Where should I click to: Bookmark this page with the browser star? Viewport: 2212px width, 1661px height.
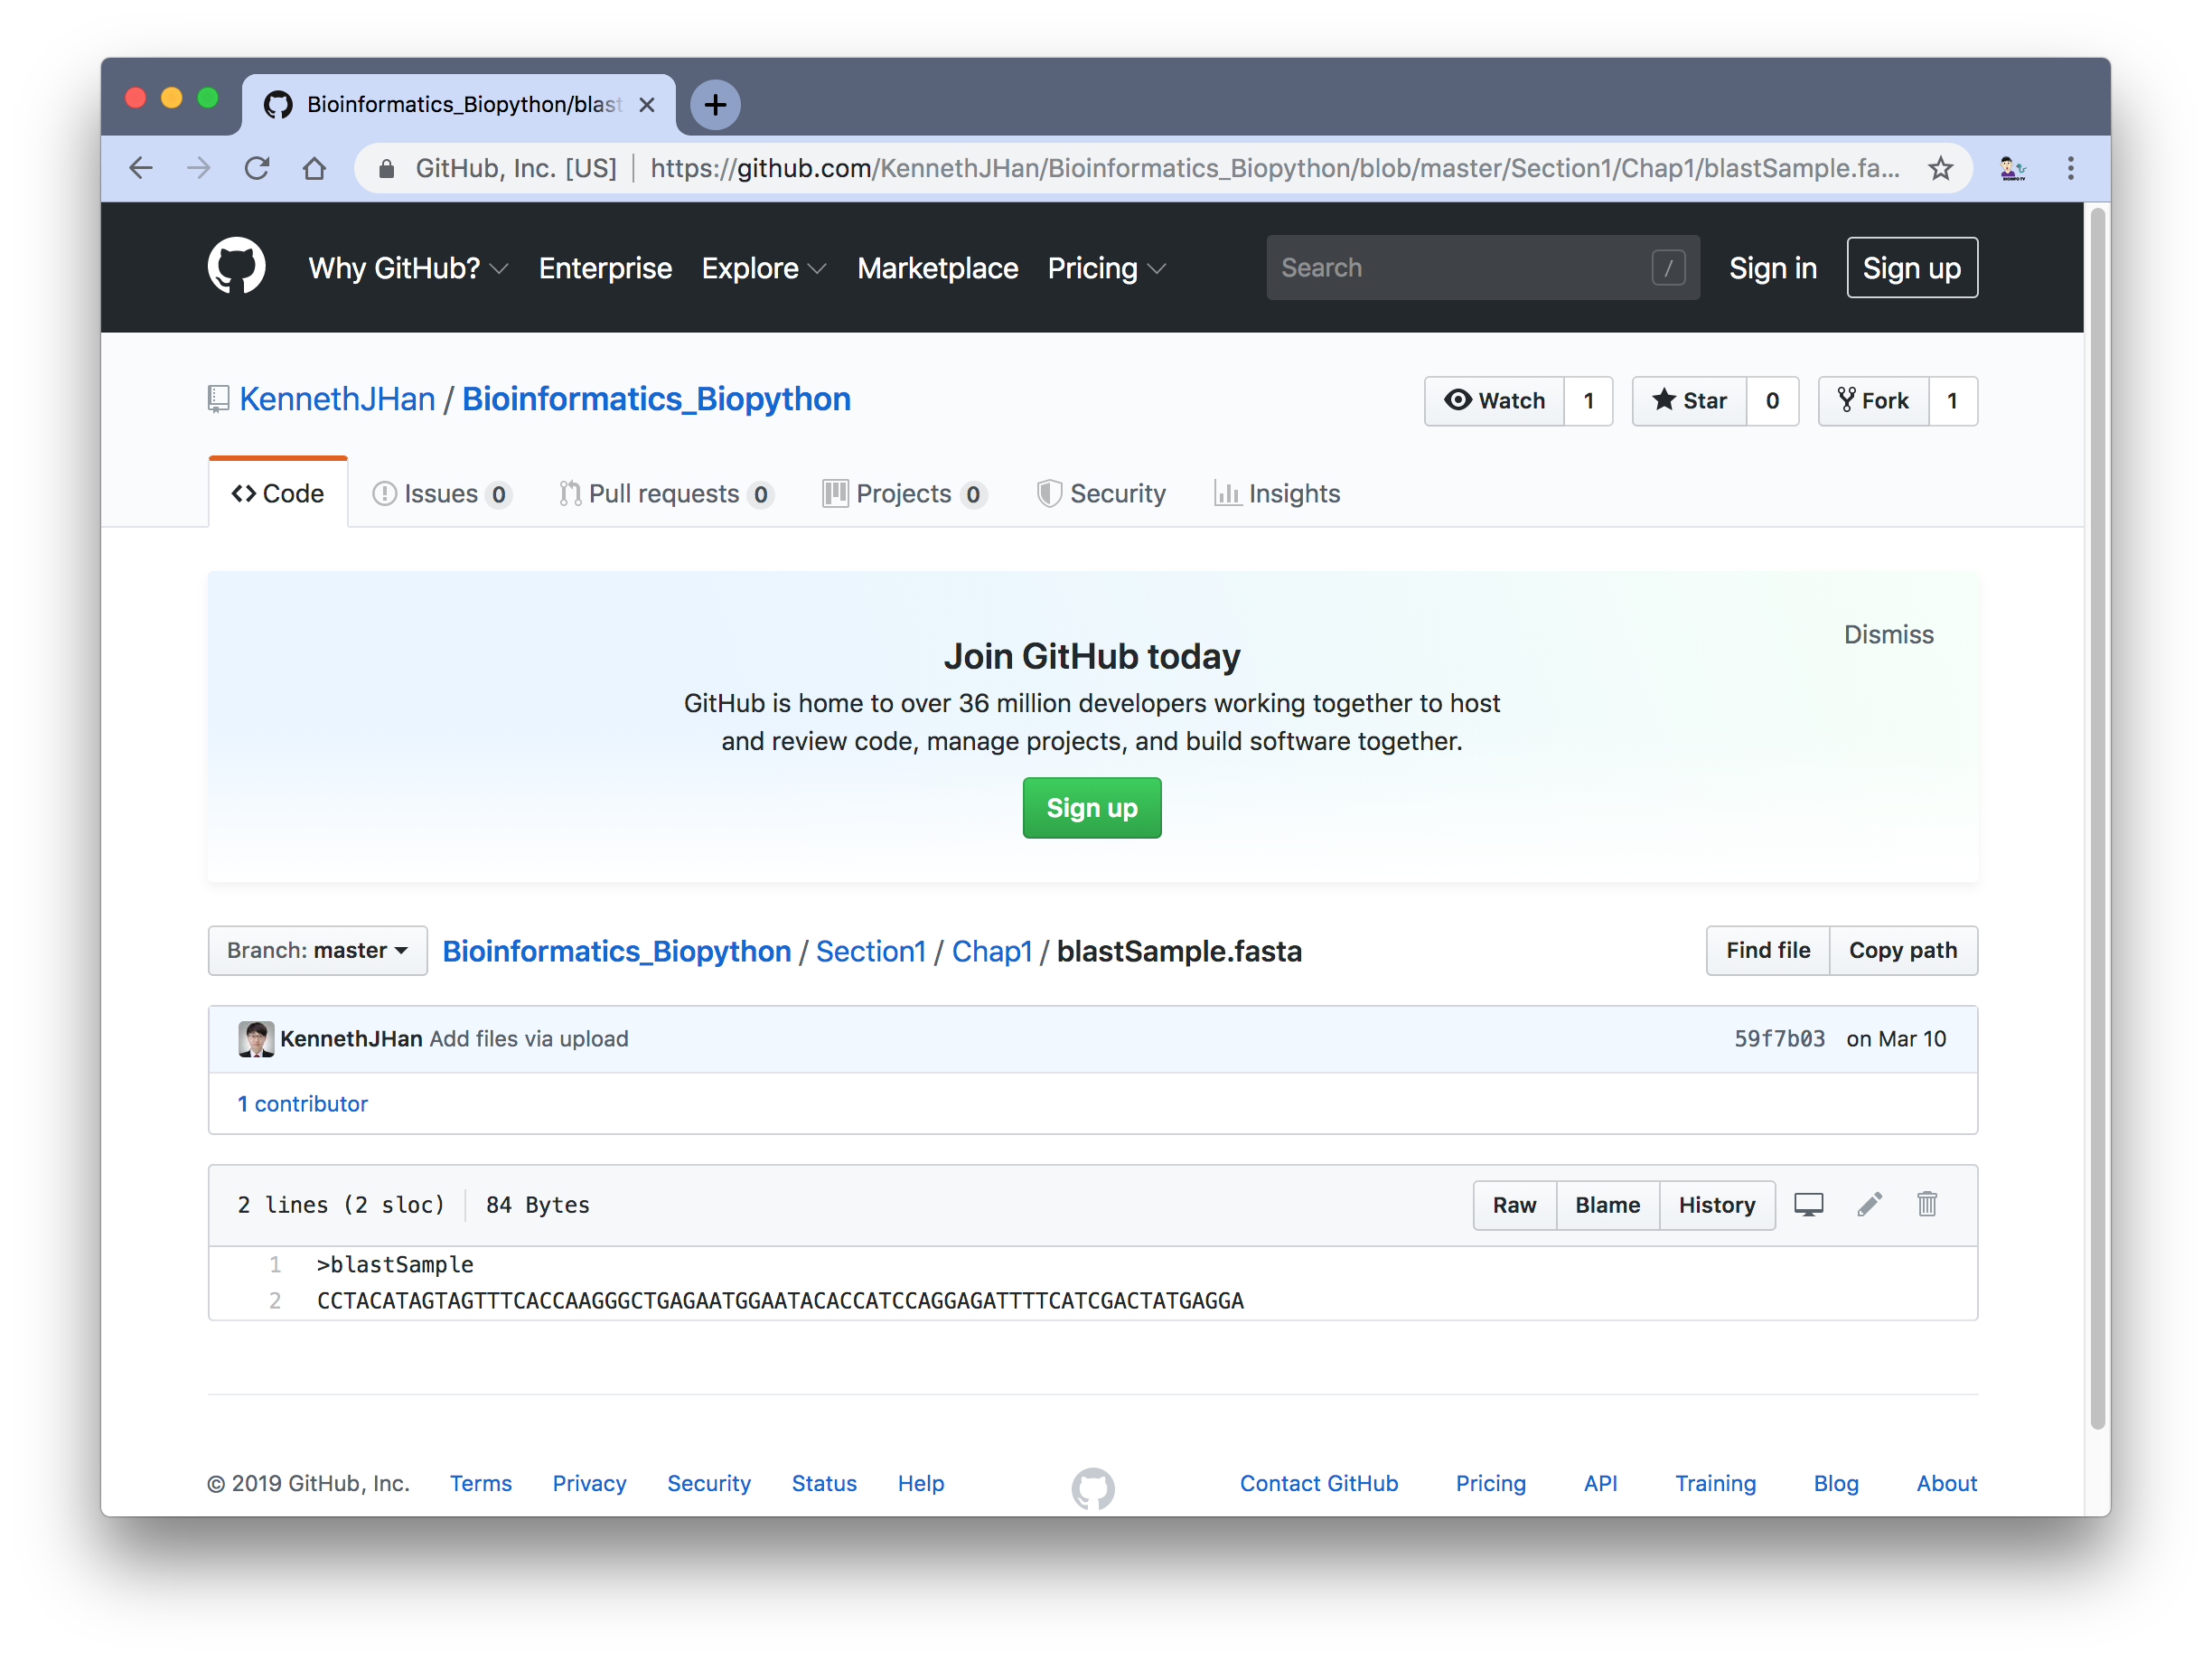pyautogui.click(x=1940, y=168)
